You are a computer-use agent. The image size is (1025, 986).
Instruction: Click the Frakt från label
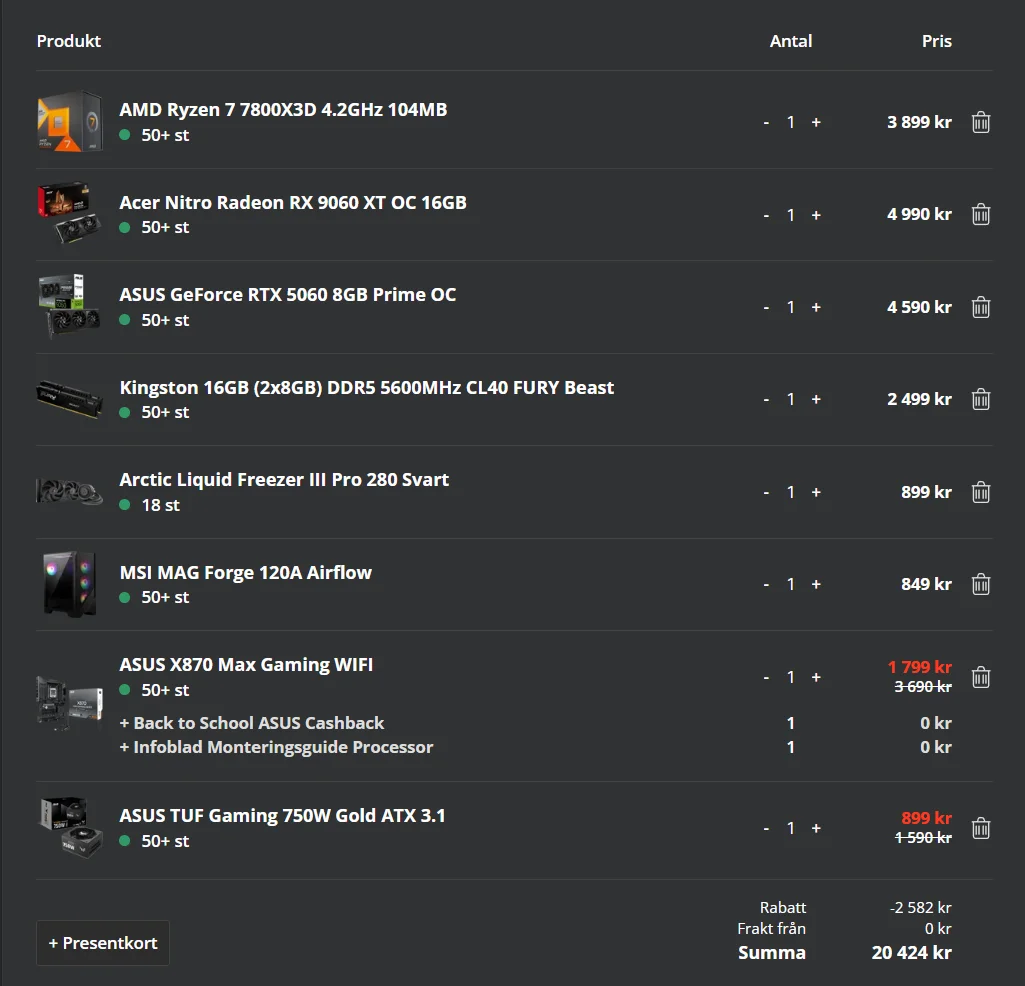click(771, 928)
